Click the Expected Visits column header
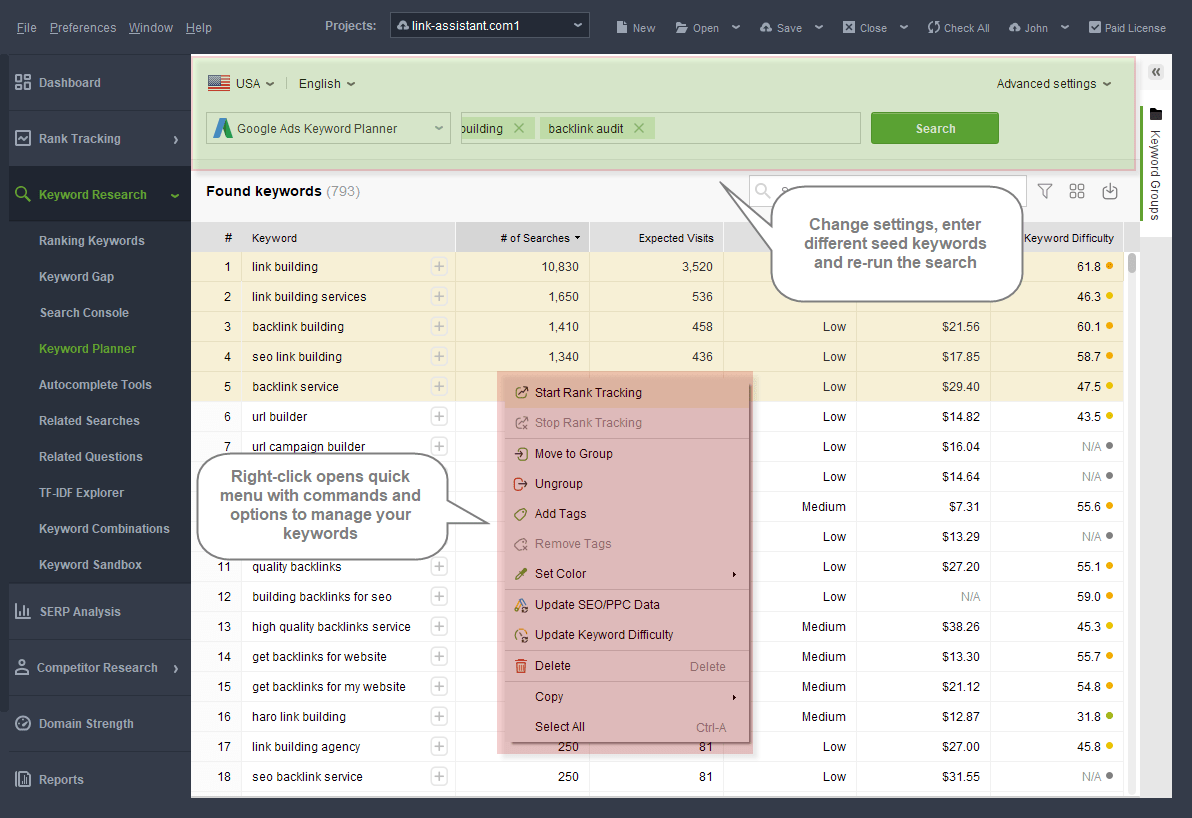The image size is (1192, 818). pyautogui.click(x=657, y=238)
